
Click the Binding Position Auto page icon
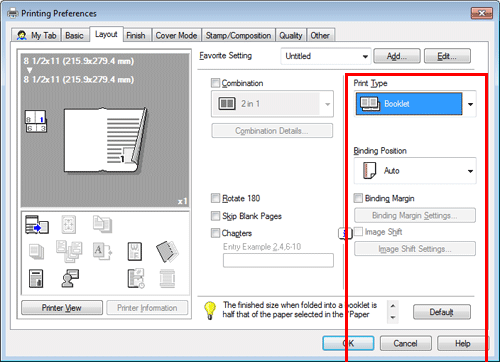[369, 171]
